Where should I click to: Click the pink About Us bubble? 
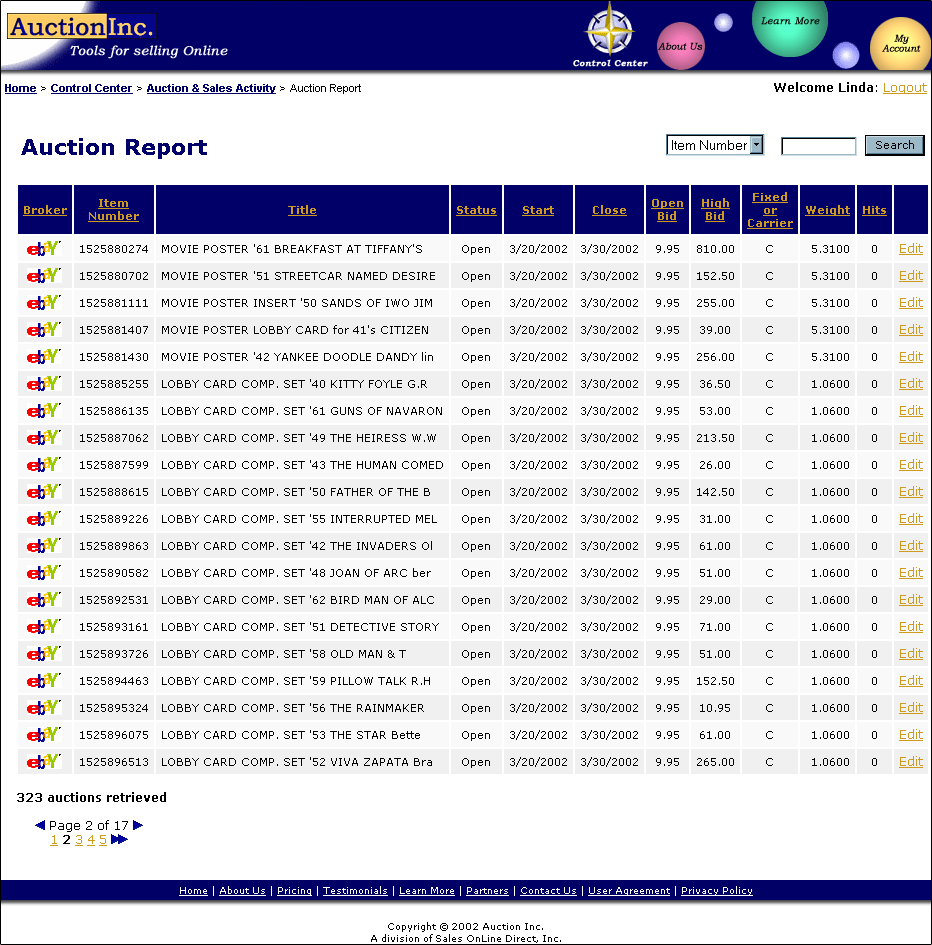click(x=681, y=46)
